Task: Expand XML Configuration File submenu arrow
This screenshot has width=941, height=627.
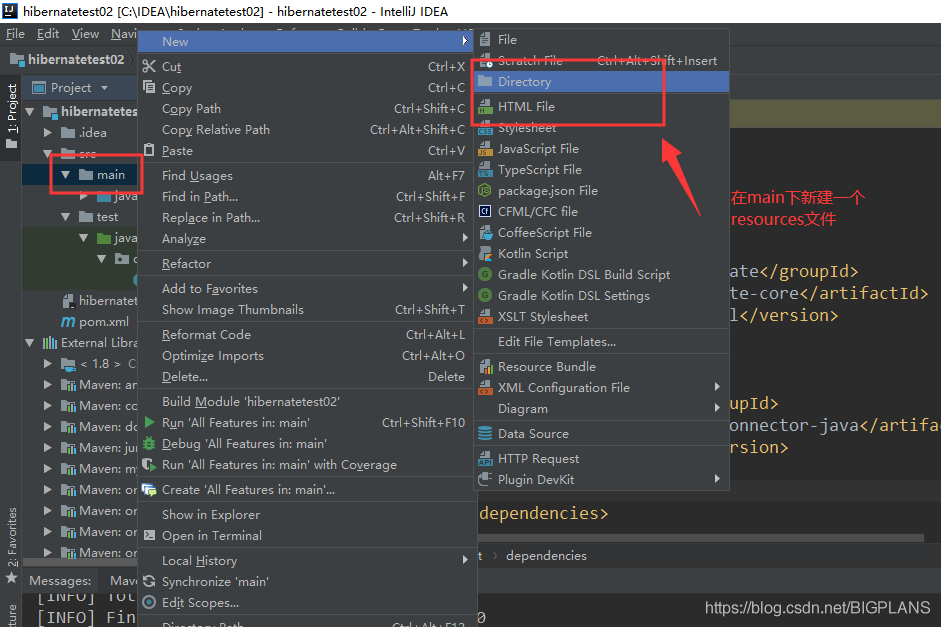Action: pyautogui.click(x=717, y=387)
